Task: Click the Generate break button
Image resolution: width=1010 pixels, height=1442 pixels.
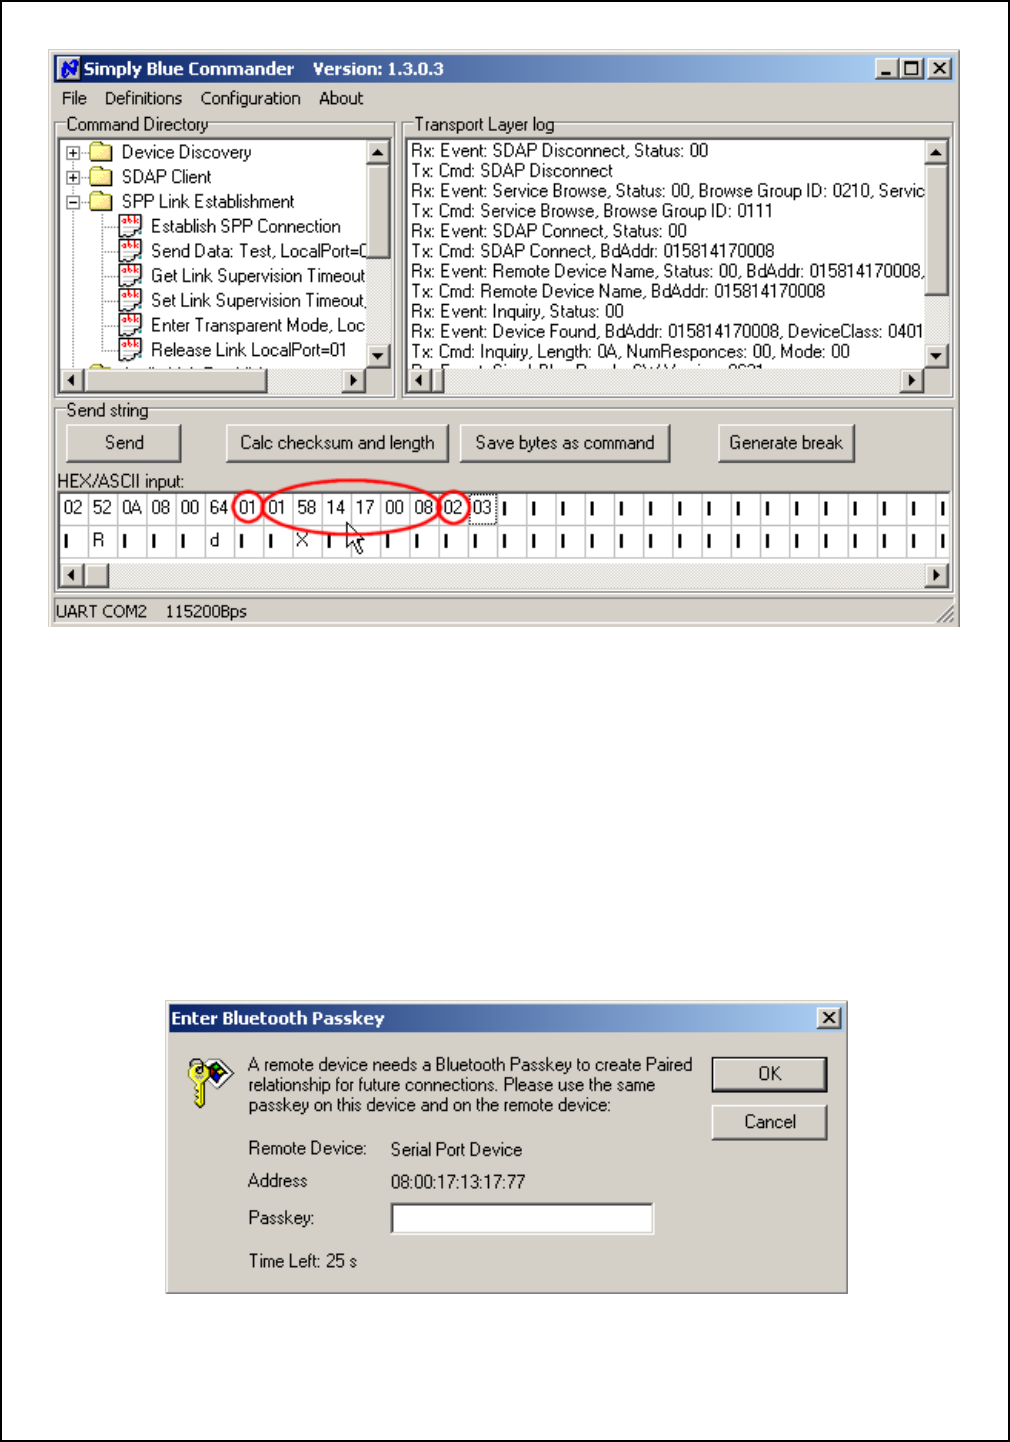Action: pyautogui.click(x=786, y=443)
